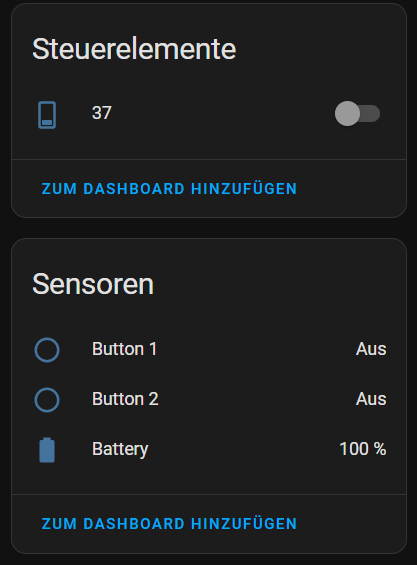This screenshot has width=417, height=565.
Task: Click the percent sign of the Battery reading
Action: (x=380, y=449)
